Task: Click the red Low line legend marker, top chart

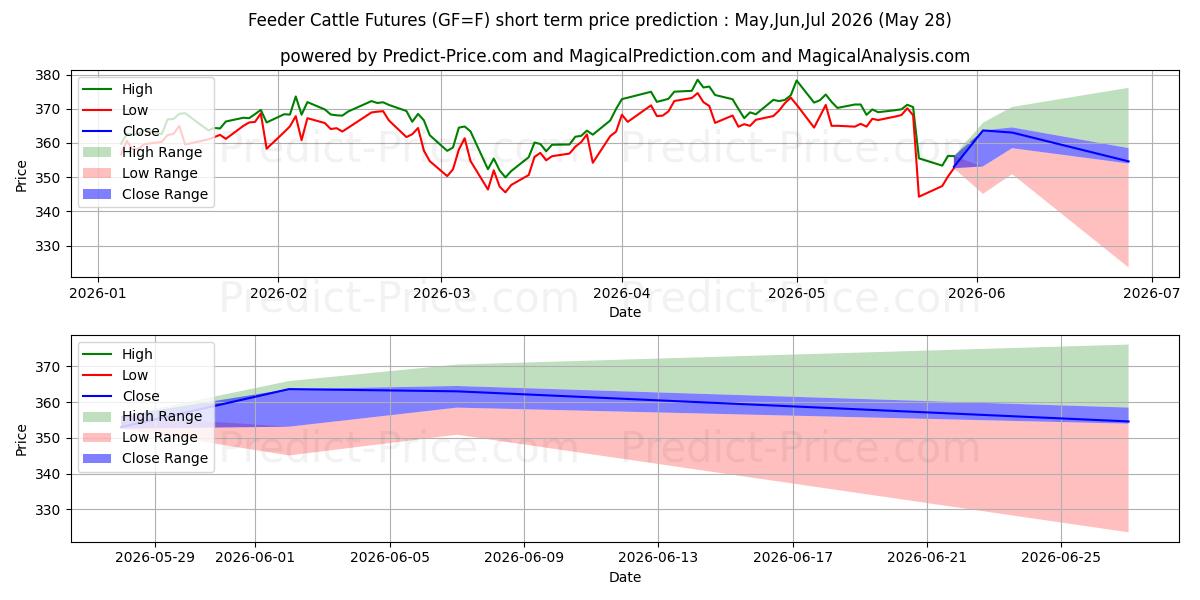Action: point(99,110)
